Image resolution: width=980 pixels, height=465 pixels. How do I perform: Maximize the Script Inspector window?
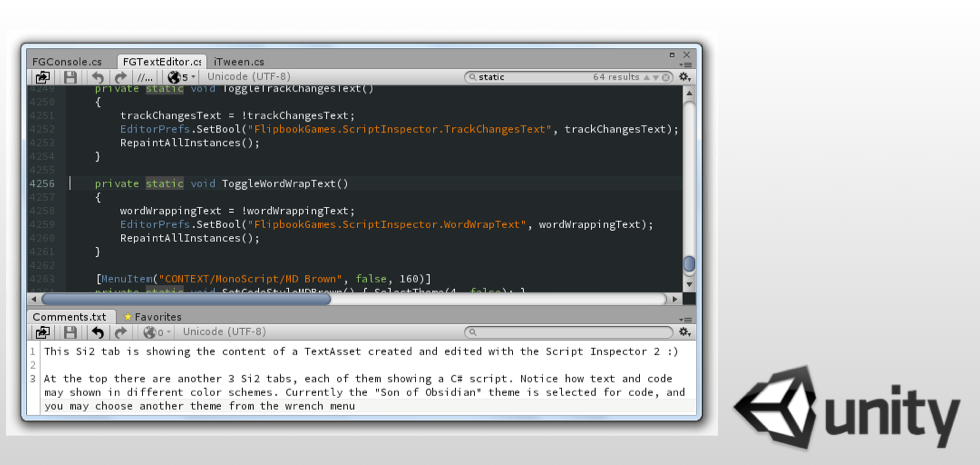click(672, 54)
